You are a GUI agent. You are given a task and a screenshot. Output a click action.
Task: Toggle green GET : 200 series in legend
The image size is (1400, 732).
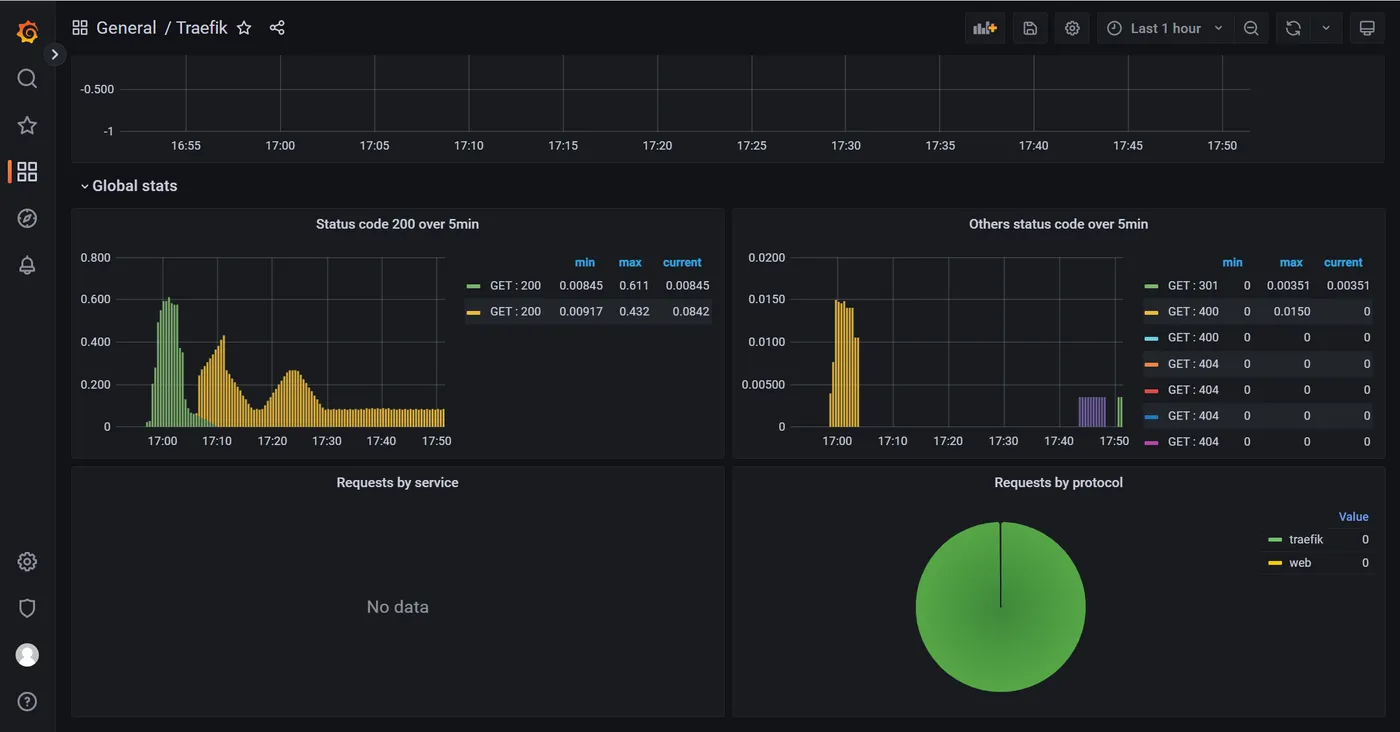(x=515, y=286)
